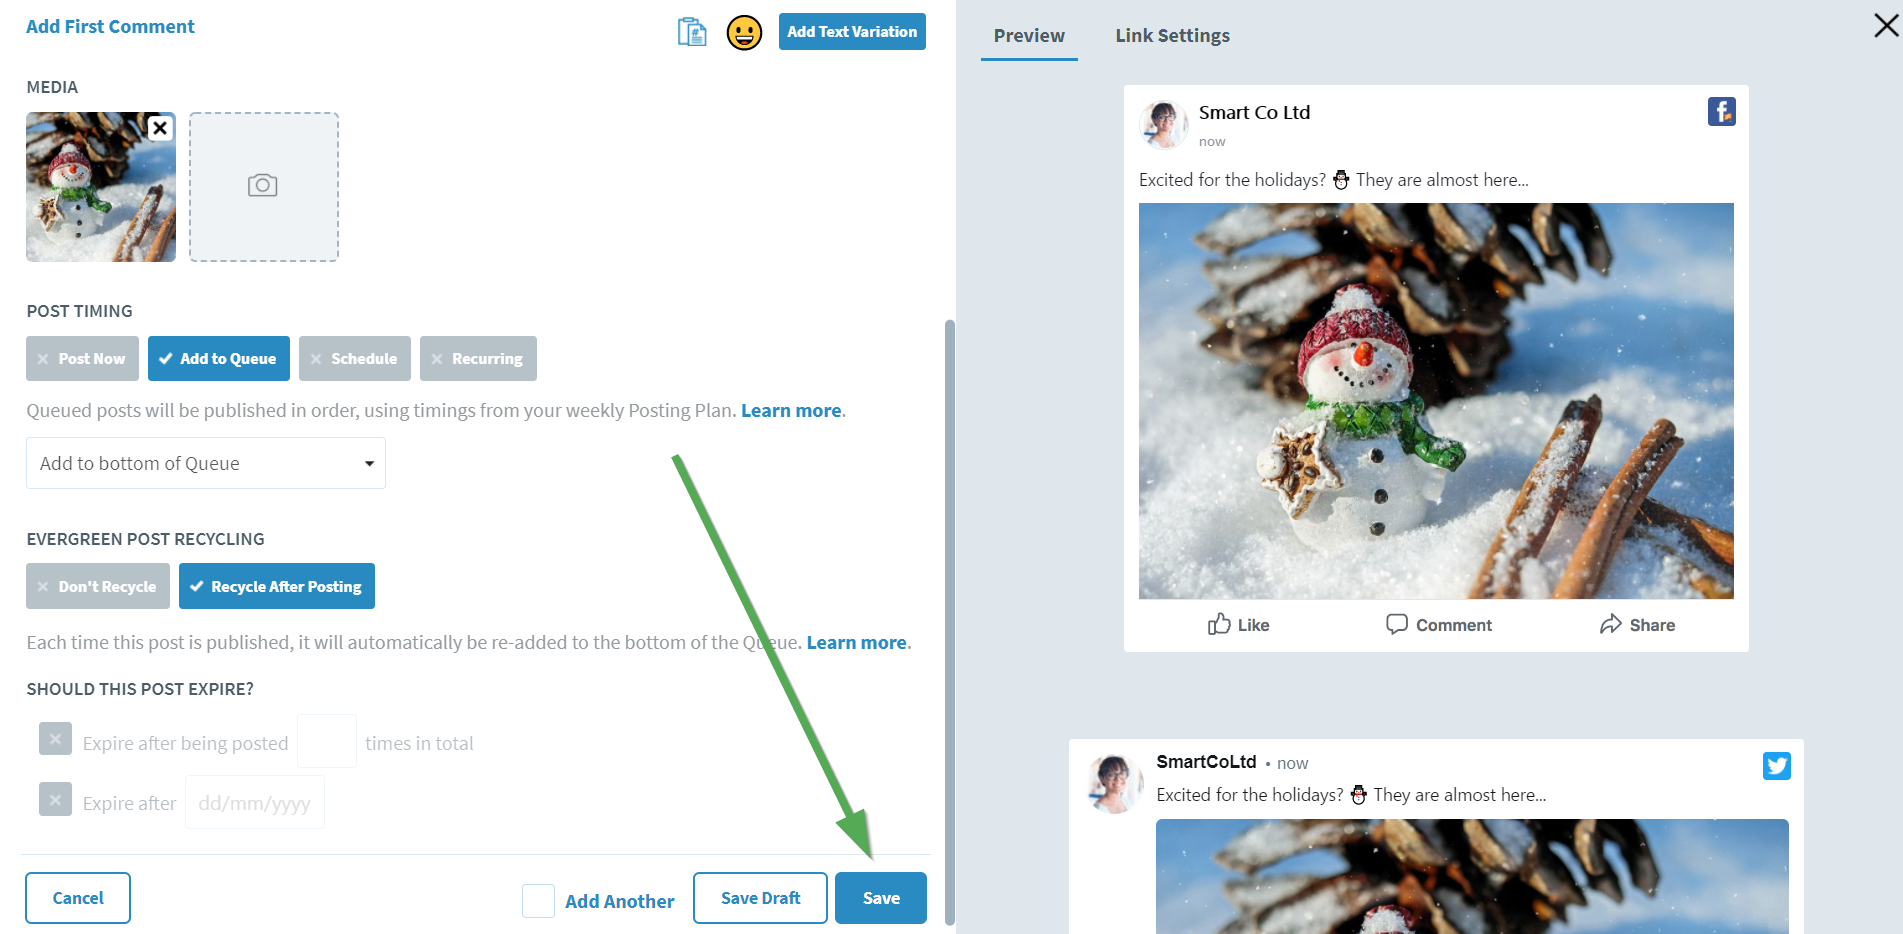Check the Add Another checkbox
1903x934 pixels.
[538, 901]
